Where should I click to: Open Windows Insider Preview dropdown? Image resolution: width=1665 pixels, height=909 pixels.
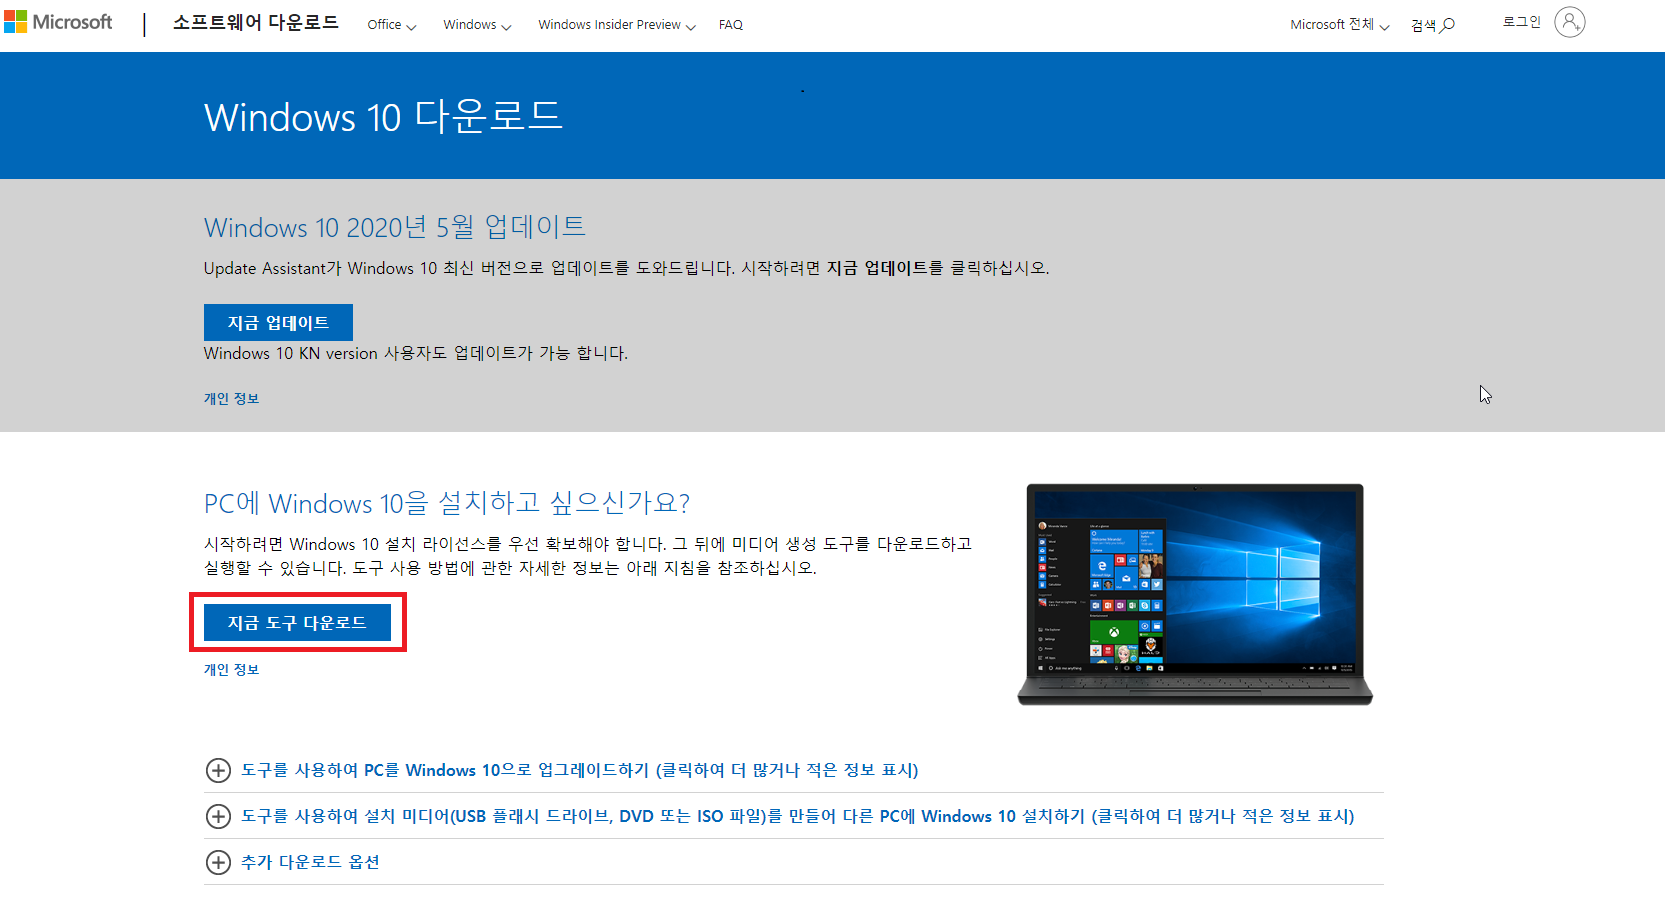click(x=617, y=25)
